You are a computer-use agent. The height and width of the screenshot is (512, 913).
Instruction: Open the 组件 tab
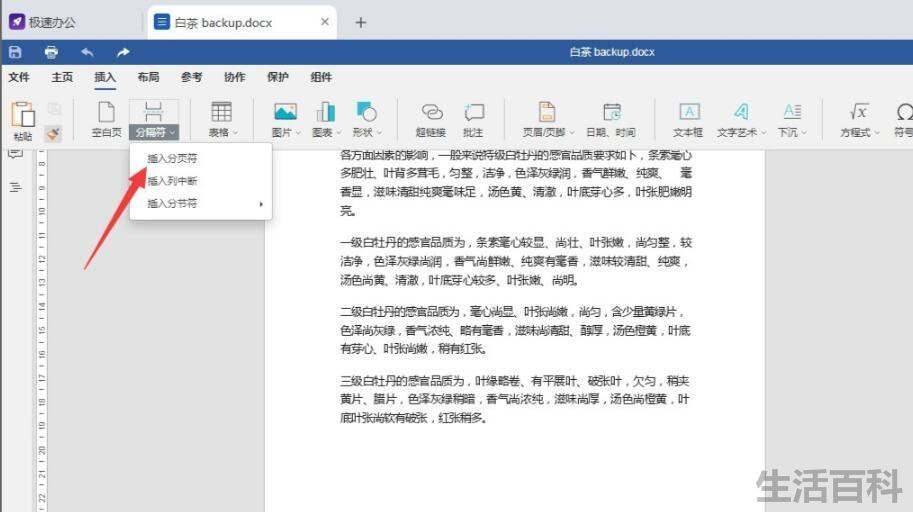click(x=321, y=77)
